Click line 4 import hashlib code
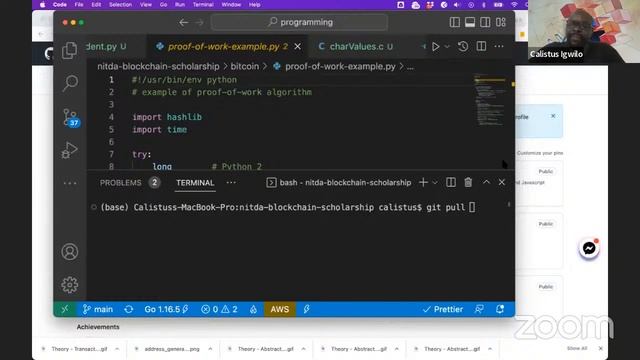640x360 pixels. [167, 117]
